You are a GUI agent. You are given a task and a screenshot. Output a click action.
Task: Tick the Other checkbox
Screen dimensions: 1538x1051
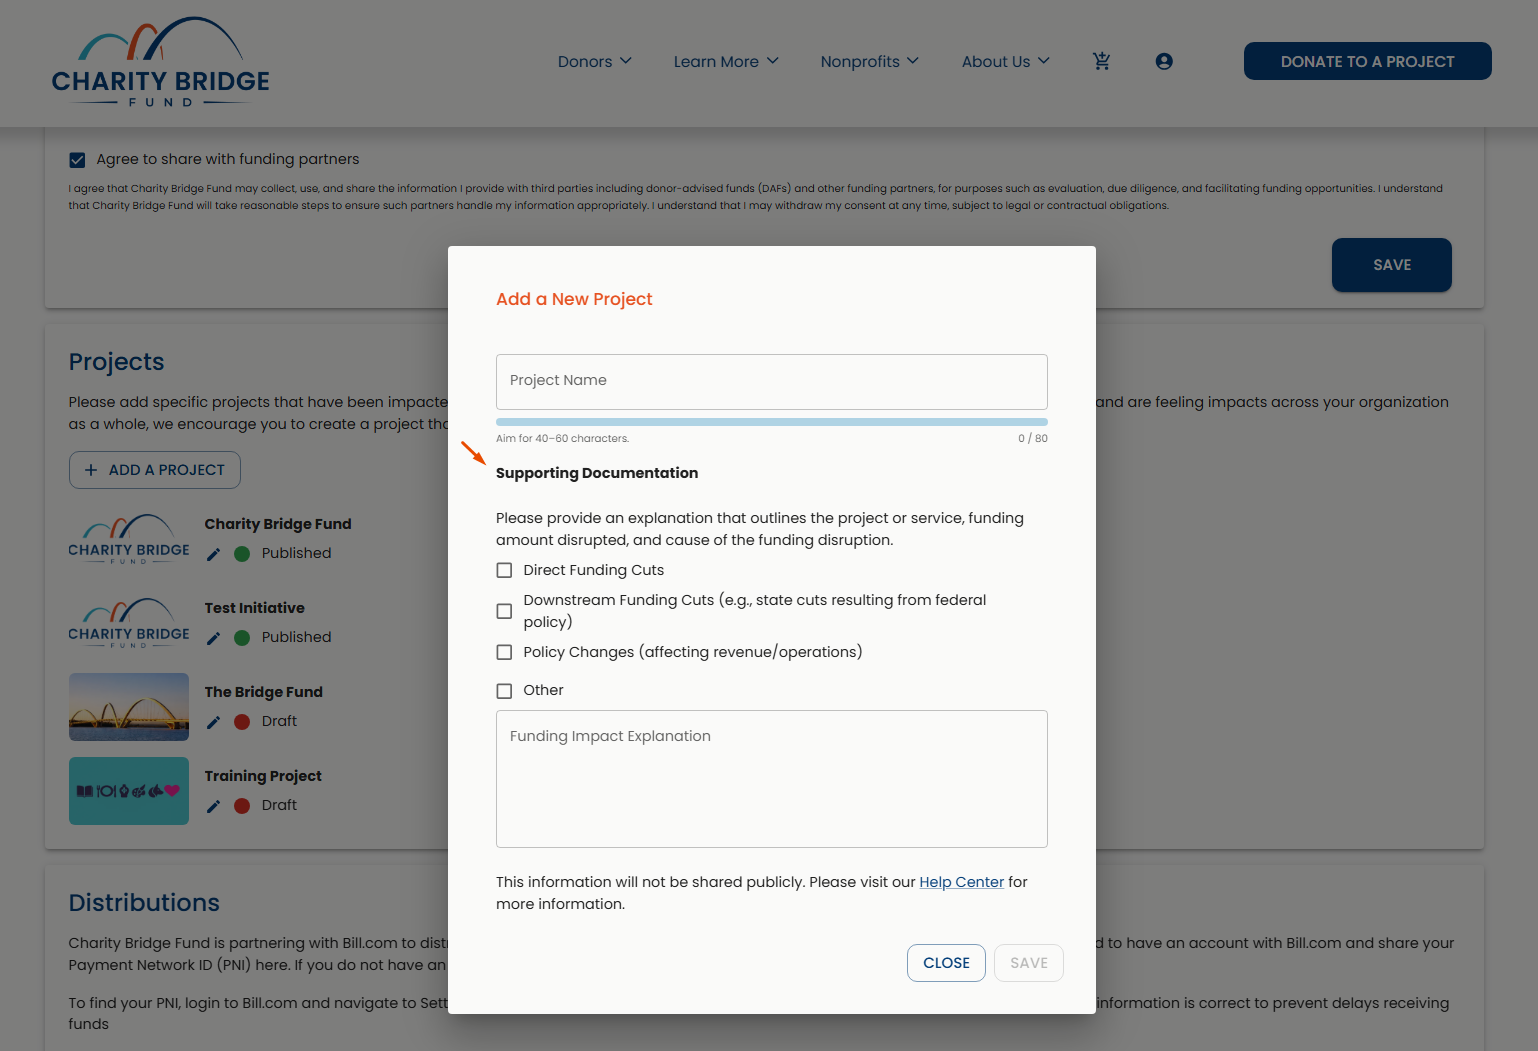(504, 691)
